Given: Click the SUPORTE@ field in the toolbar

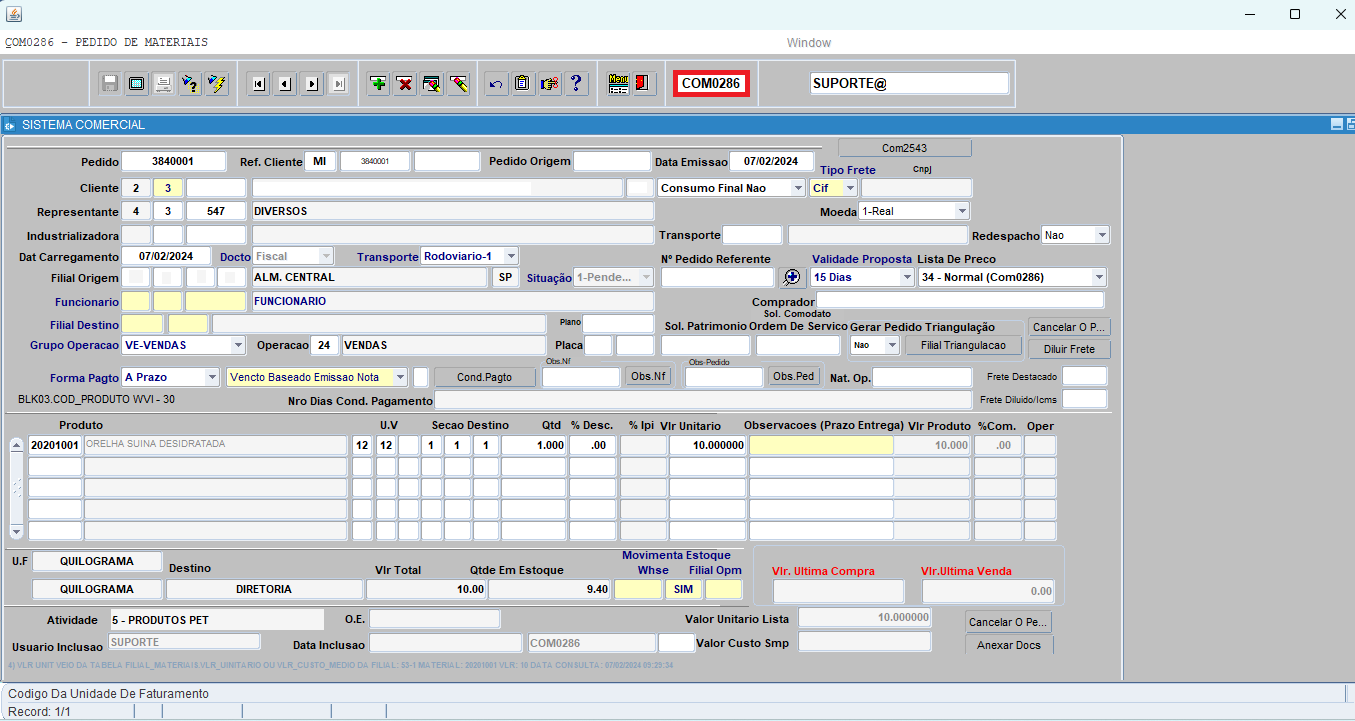Looking at the screenshot, I should tap(910, 84).
